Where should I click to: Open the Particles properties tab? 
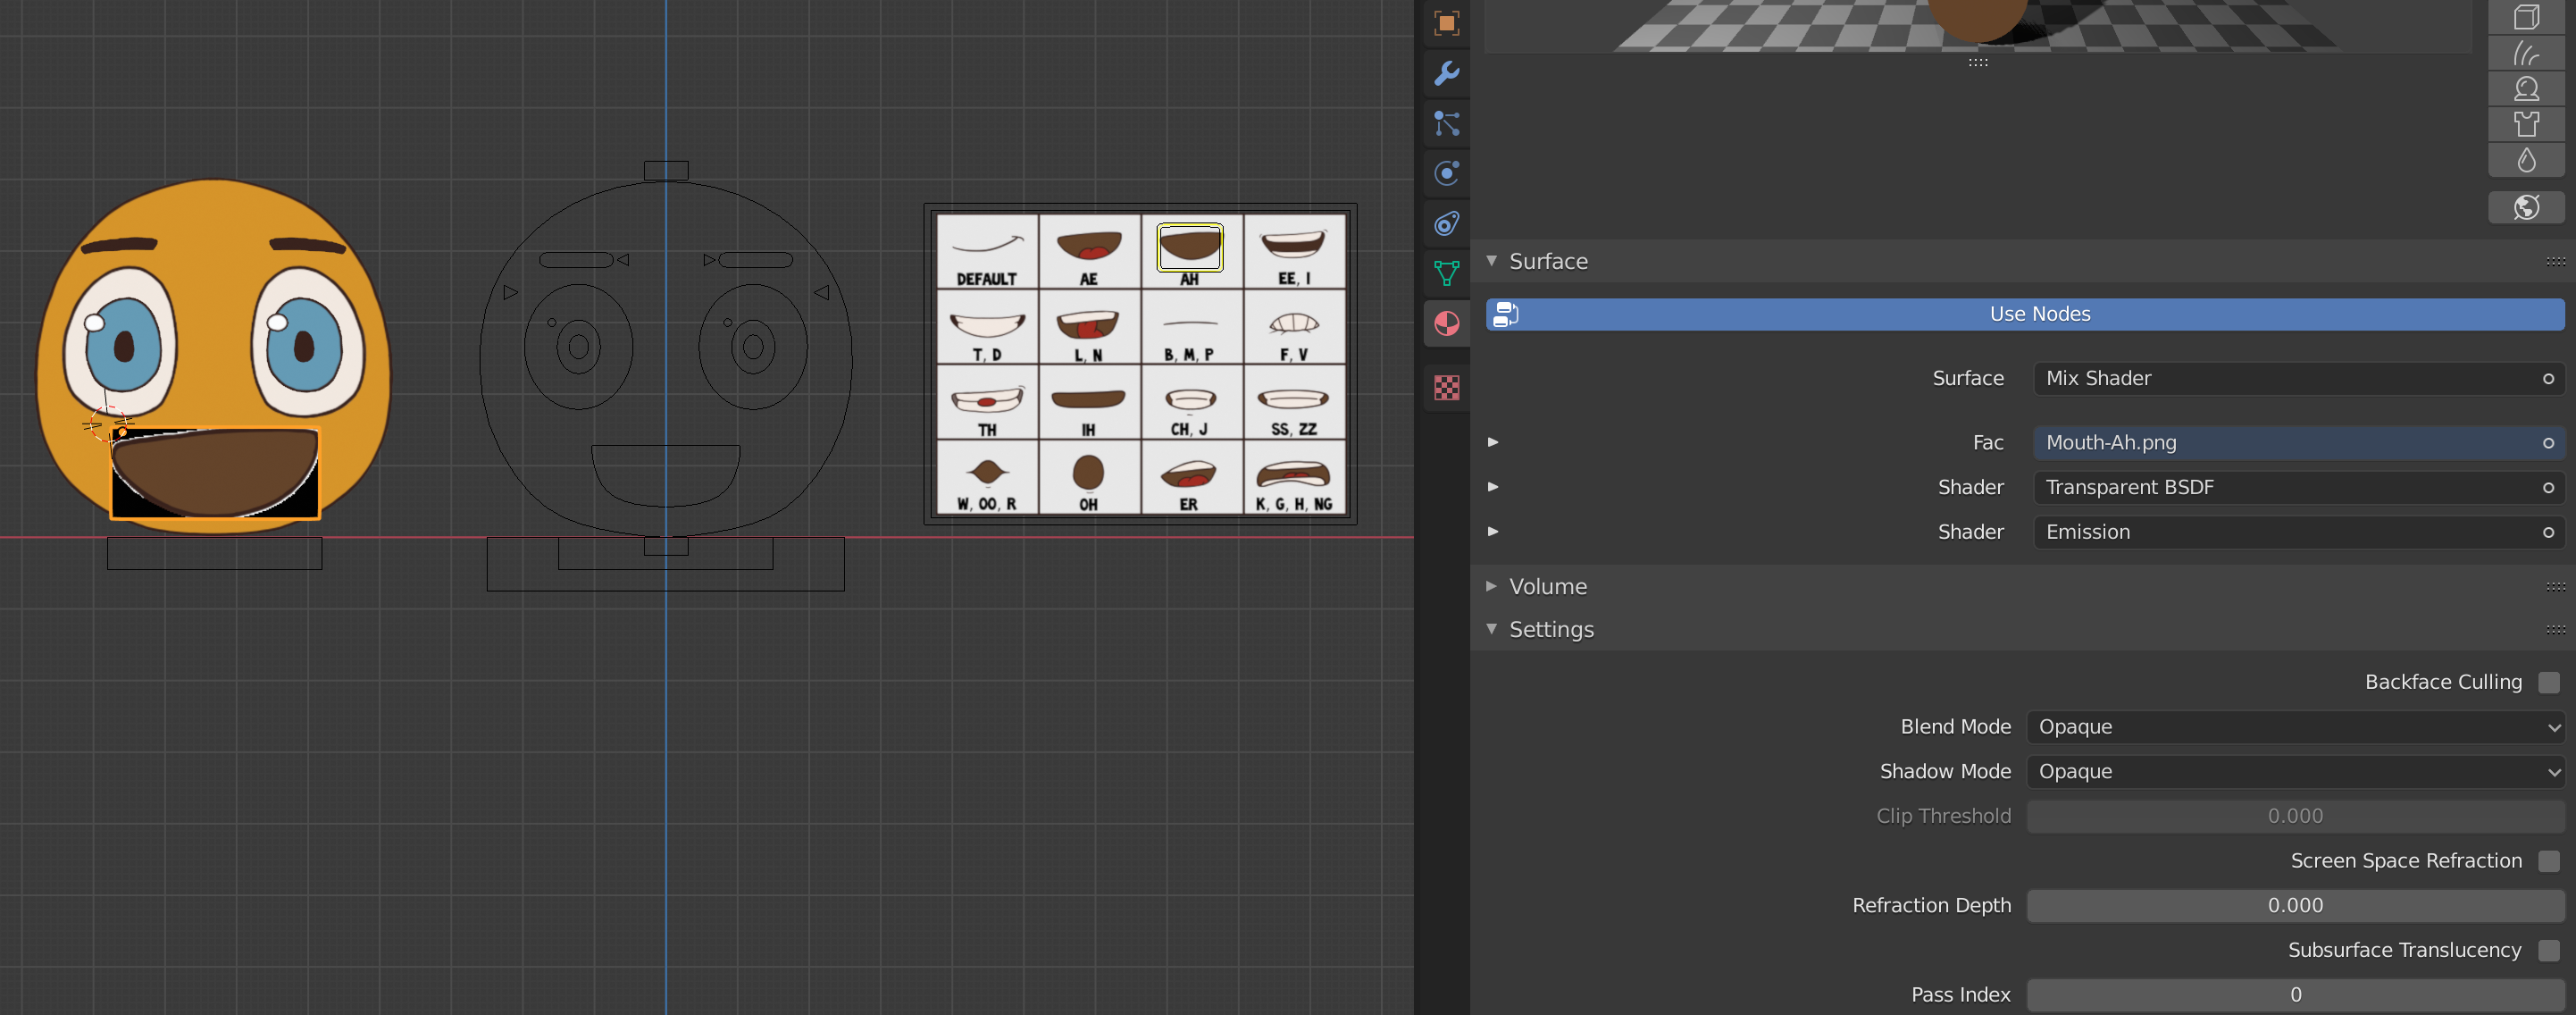click(x=1446, y=123)
